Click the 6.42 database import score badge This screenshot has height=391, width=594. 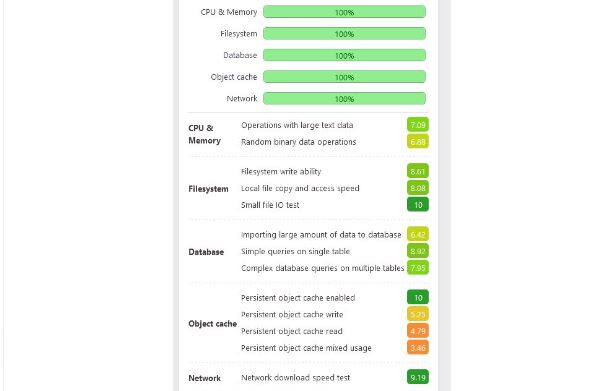coord(418,235)
